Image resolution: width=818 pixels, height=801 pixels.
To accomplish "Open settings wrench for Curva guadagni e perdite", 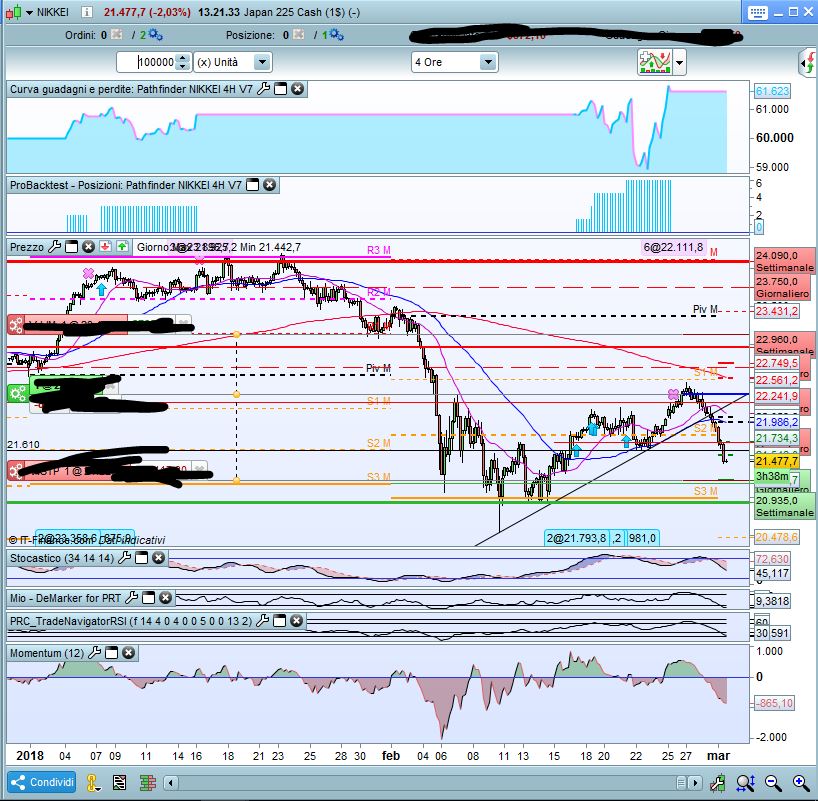I will [264, 89].
